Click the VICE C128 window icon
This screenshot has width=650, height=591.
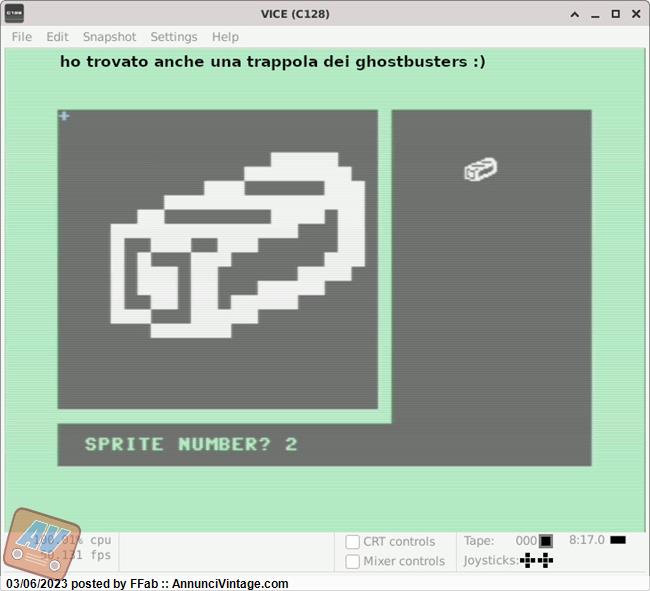coord(14,13)
